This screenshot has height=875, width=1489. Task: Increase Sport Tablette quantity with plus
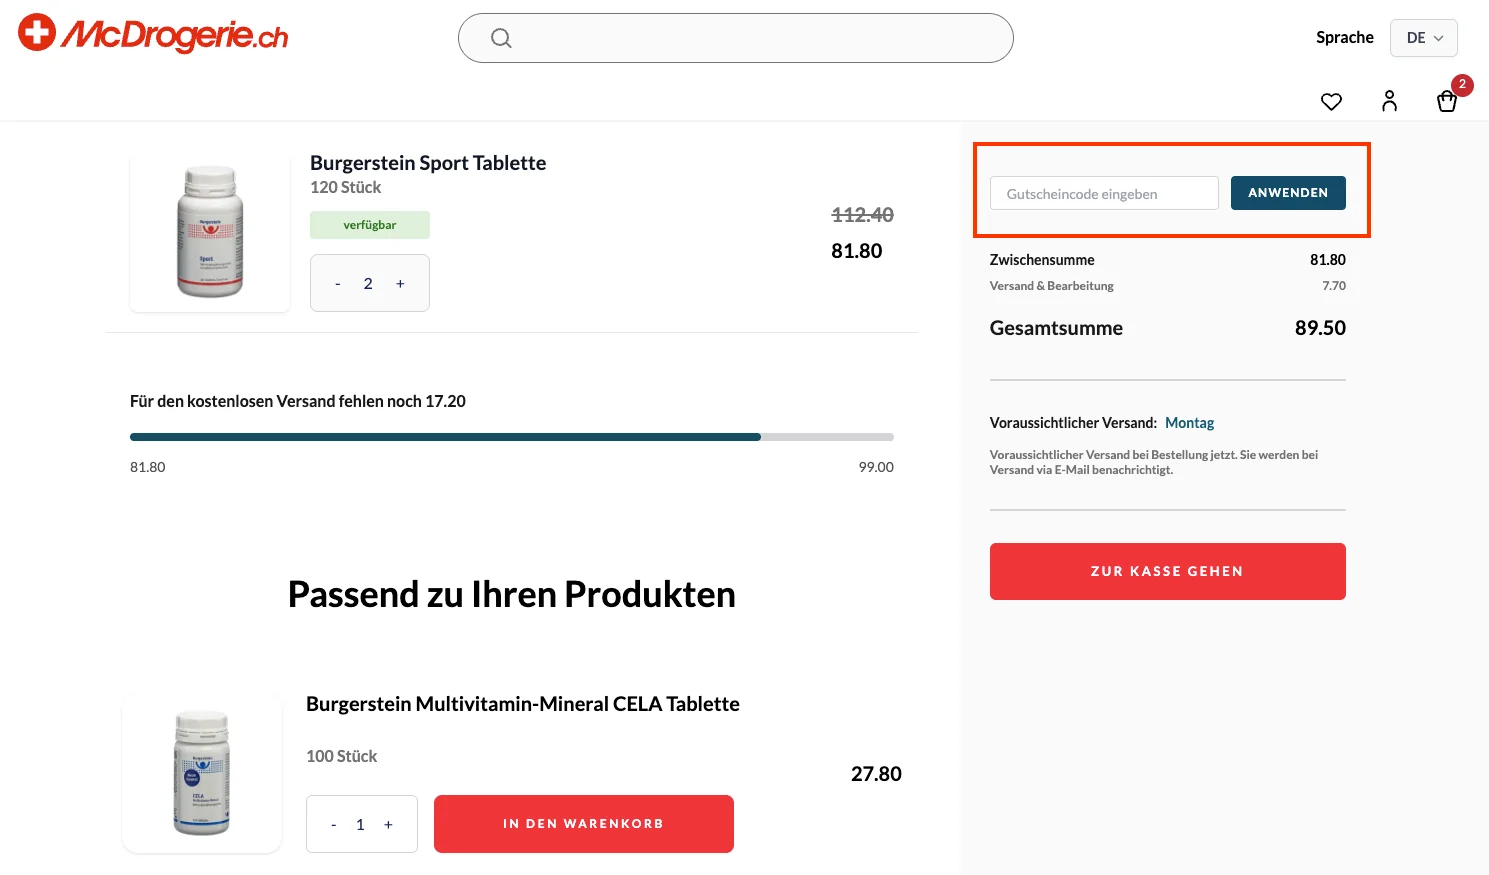(400, 283)
